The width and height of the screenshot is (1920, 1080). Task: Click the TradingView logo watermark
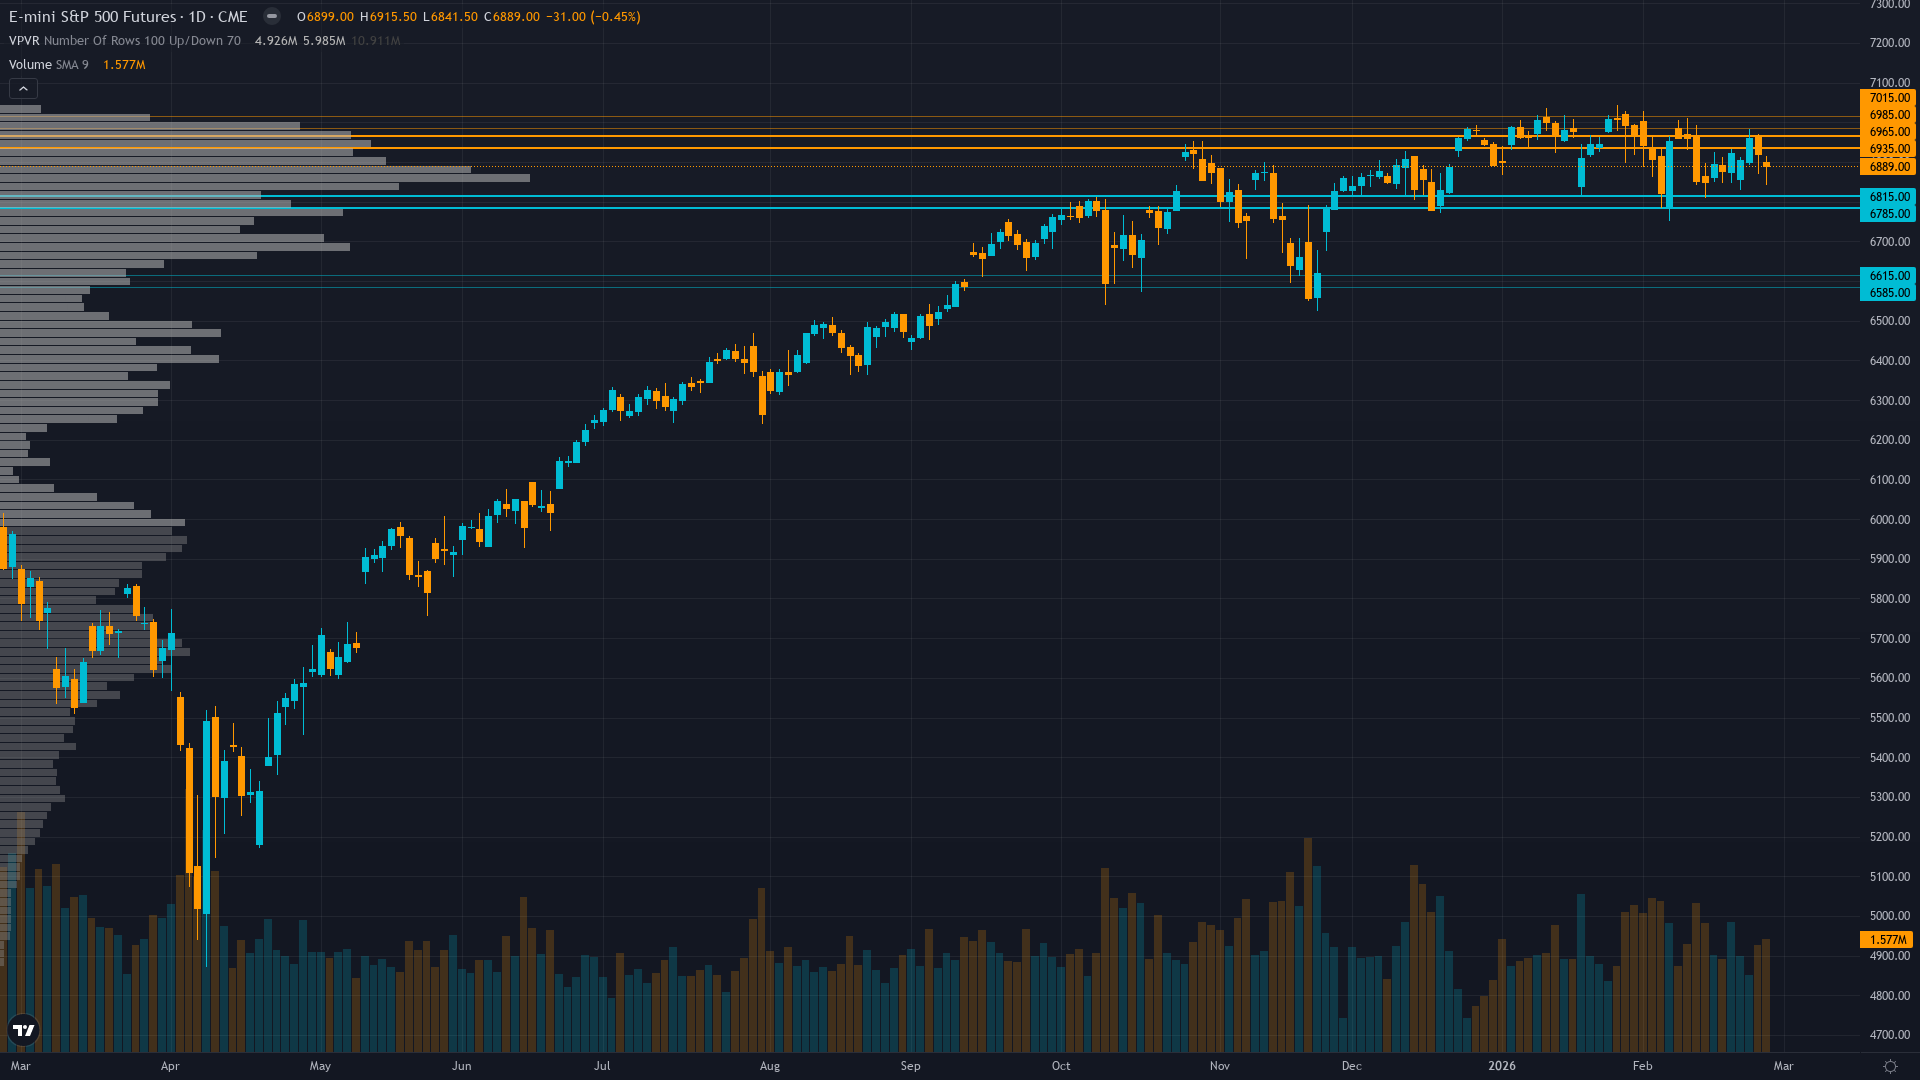coord(23,1031)
